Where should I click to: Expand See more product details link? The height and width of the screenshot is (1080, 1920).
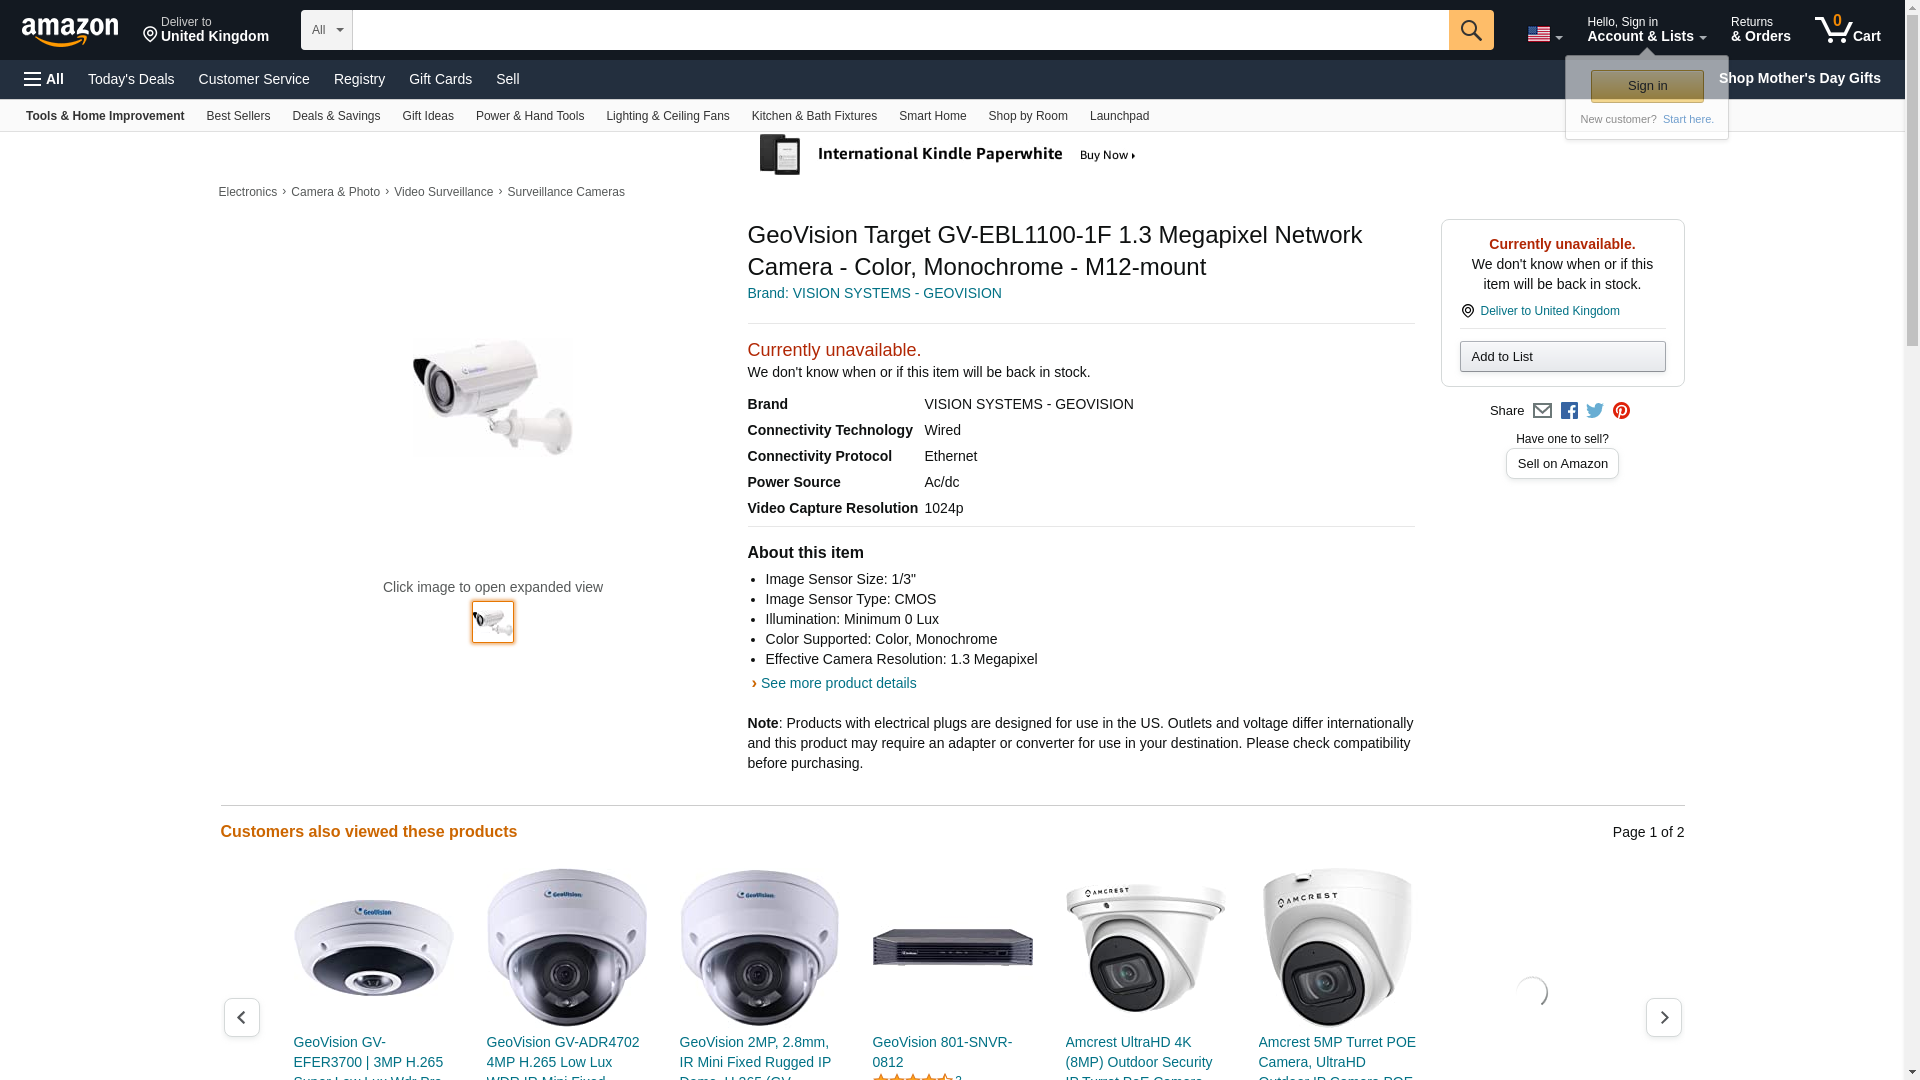click(838, 684)
